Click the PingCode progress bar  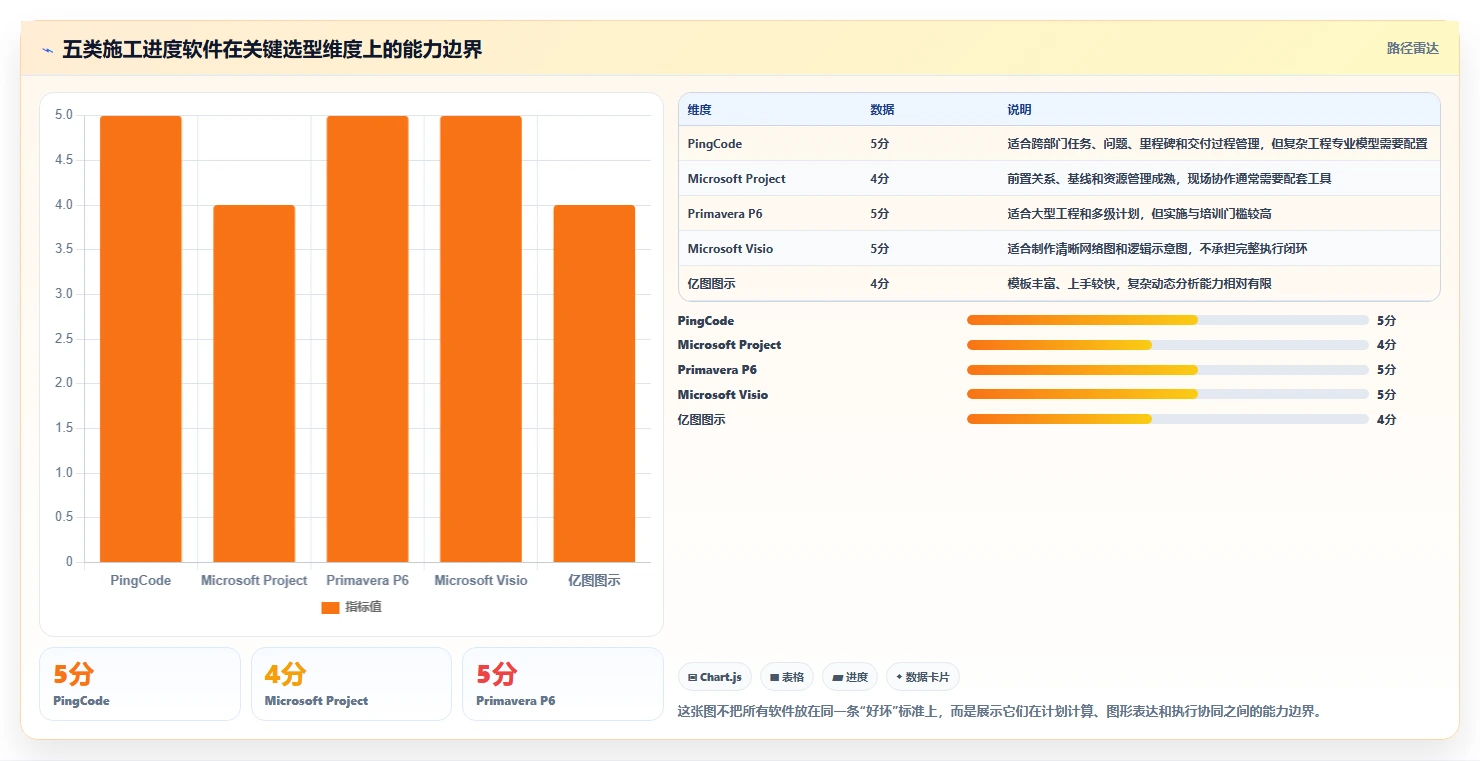(1168, 320)
